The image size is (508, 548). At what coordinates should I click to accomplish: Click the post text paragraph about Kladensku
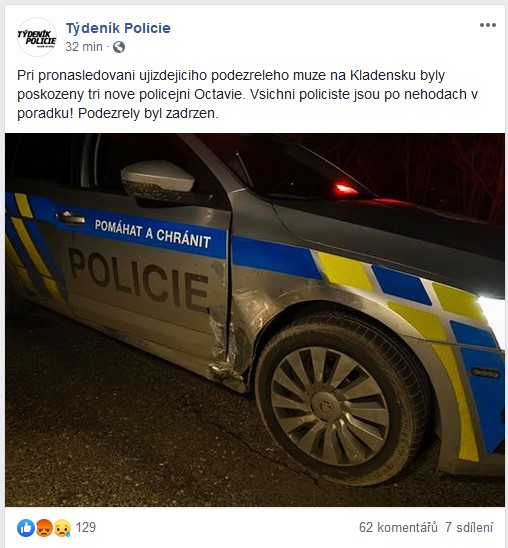pos(247,94)
